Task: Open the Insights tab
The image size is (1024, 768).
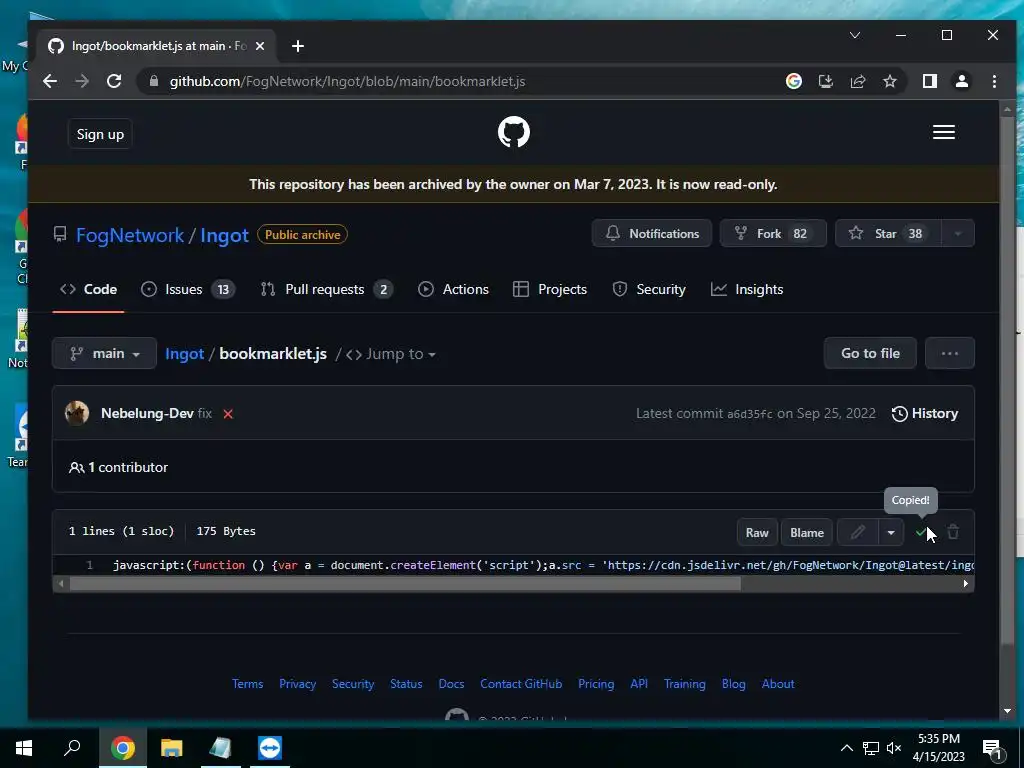Action: (747, 289)
